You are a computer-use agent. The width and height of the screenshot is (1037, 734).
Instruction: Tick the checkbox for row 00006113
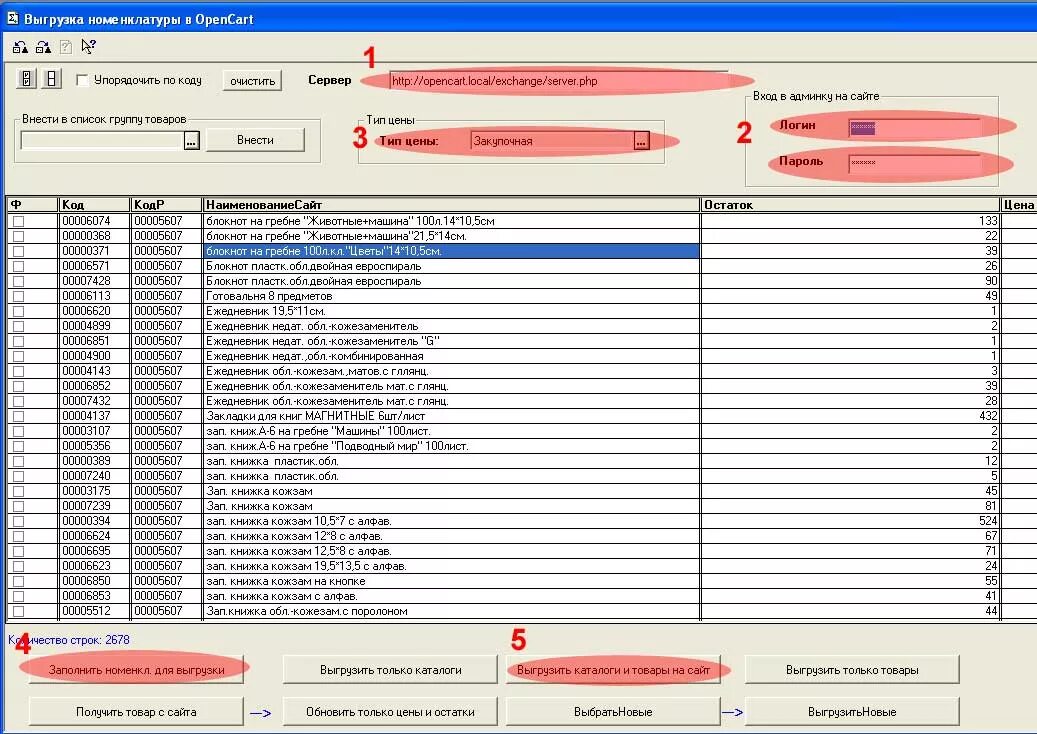(19, 296)
